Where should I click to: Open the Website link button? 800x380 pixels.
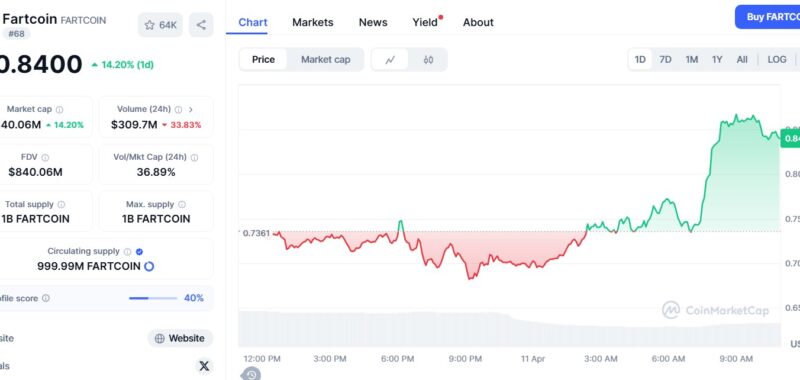[180, 338]
